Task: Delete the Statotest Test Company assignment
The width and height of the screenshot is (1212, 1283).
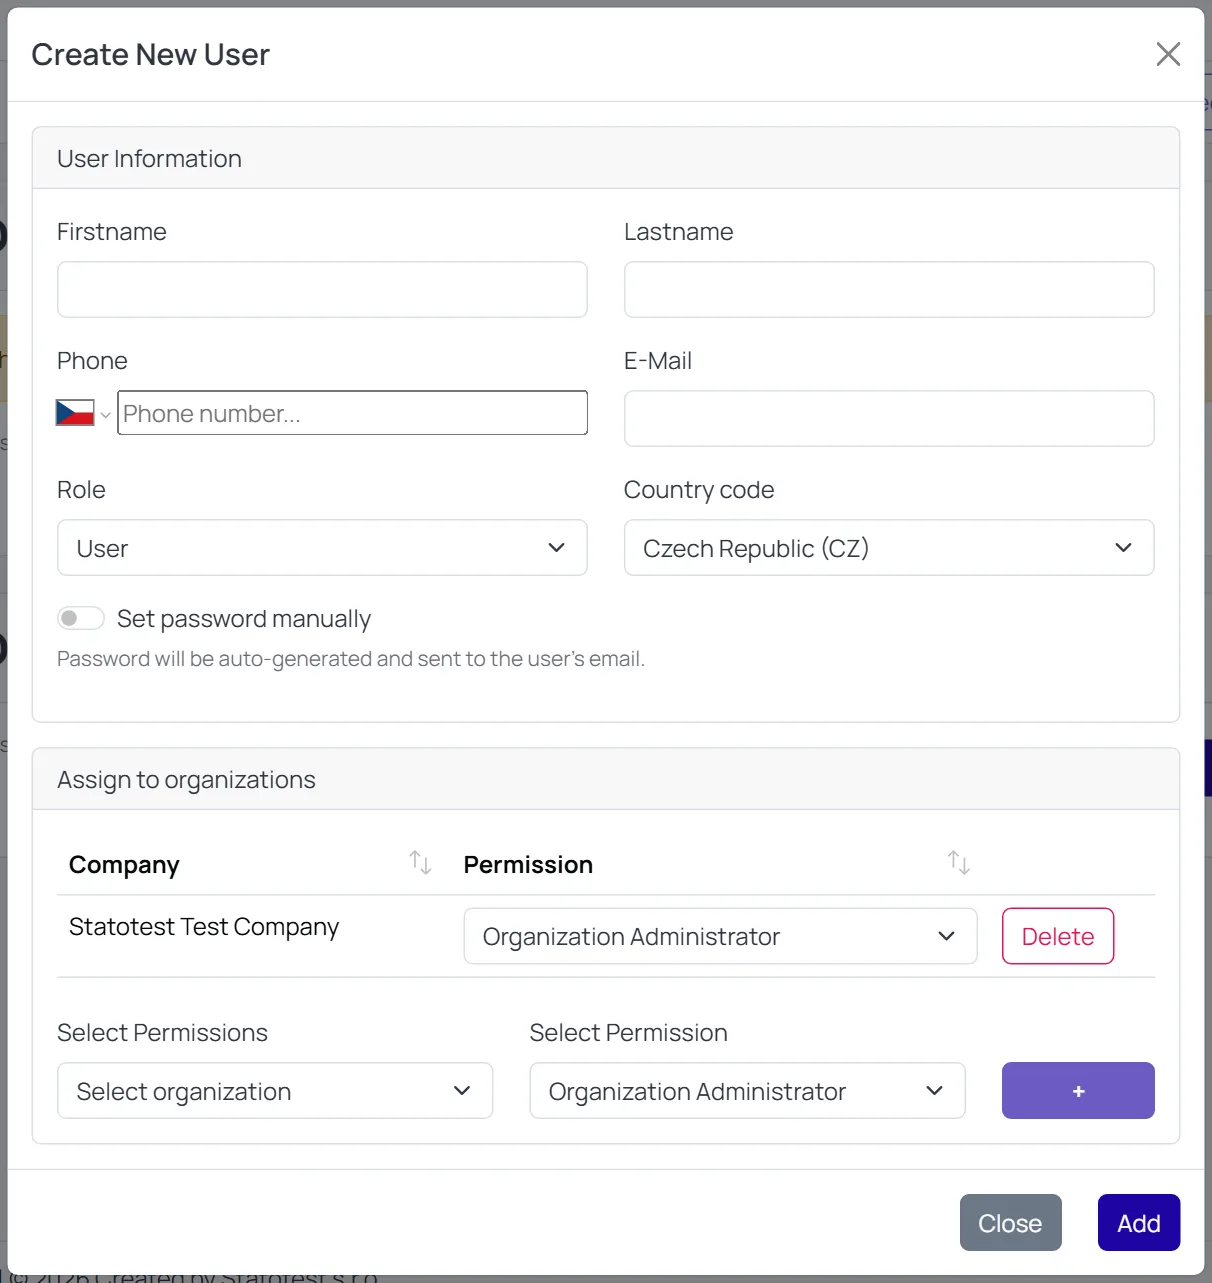Action: (x=1058, y=937)
